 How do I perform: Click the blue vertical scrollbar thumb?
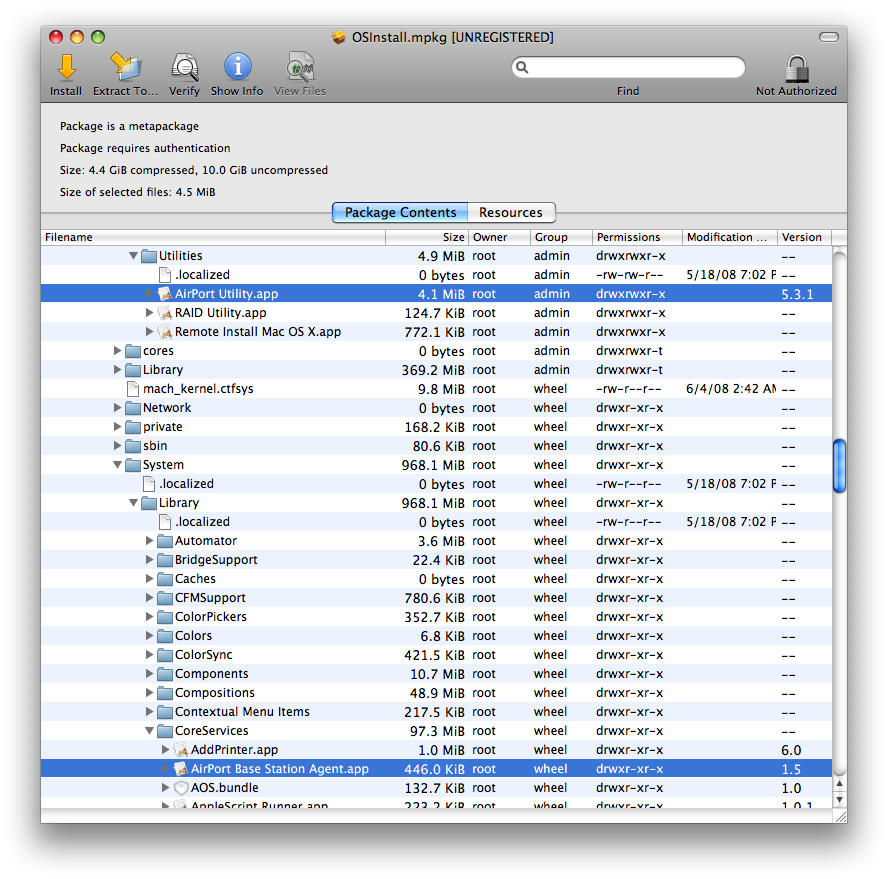pos(839,466)
